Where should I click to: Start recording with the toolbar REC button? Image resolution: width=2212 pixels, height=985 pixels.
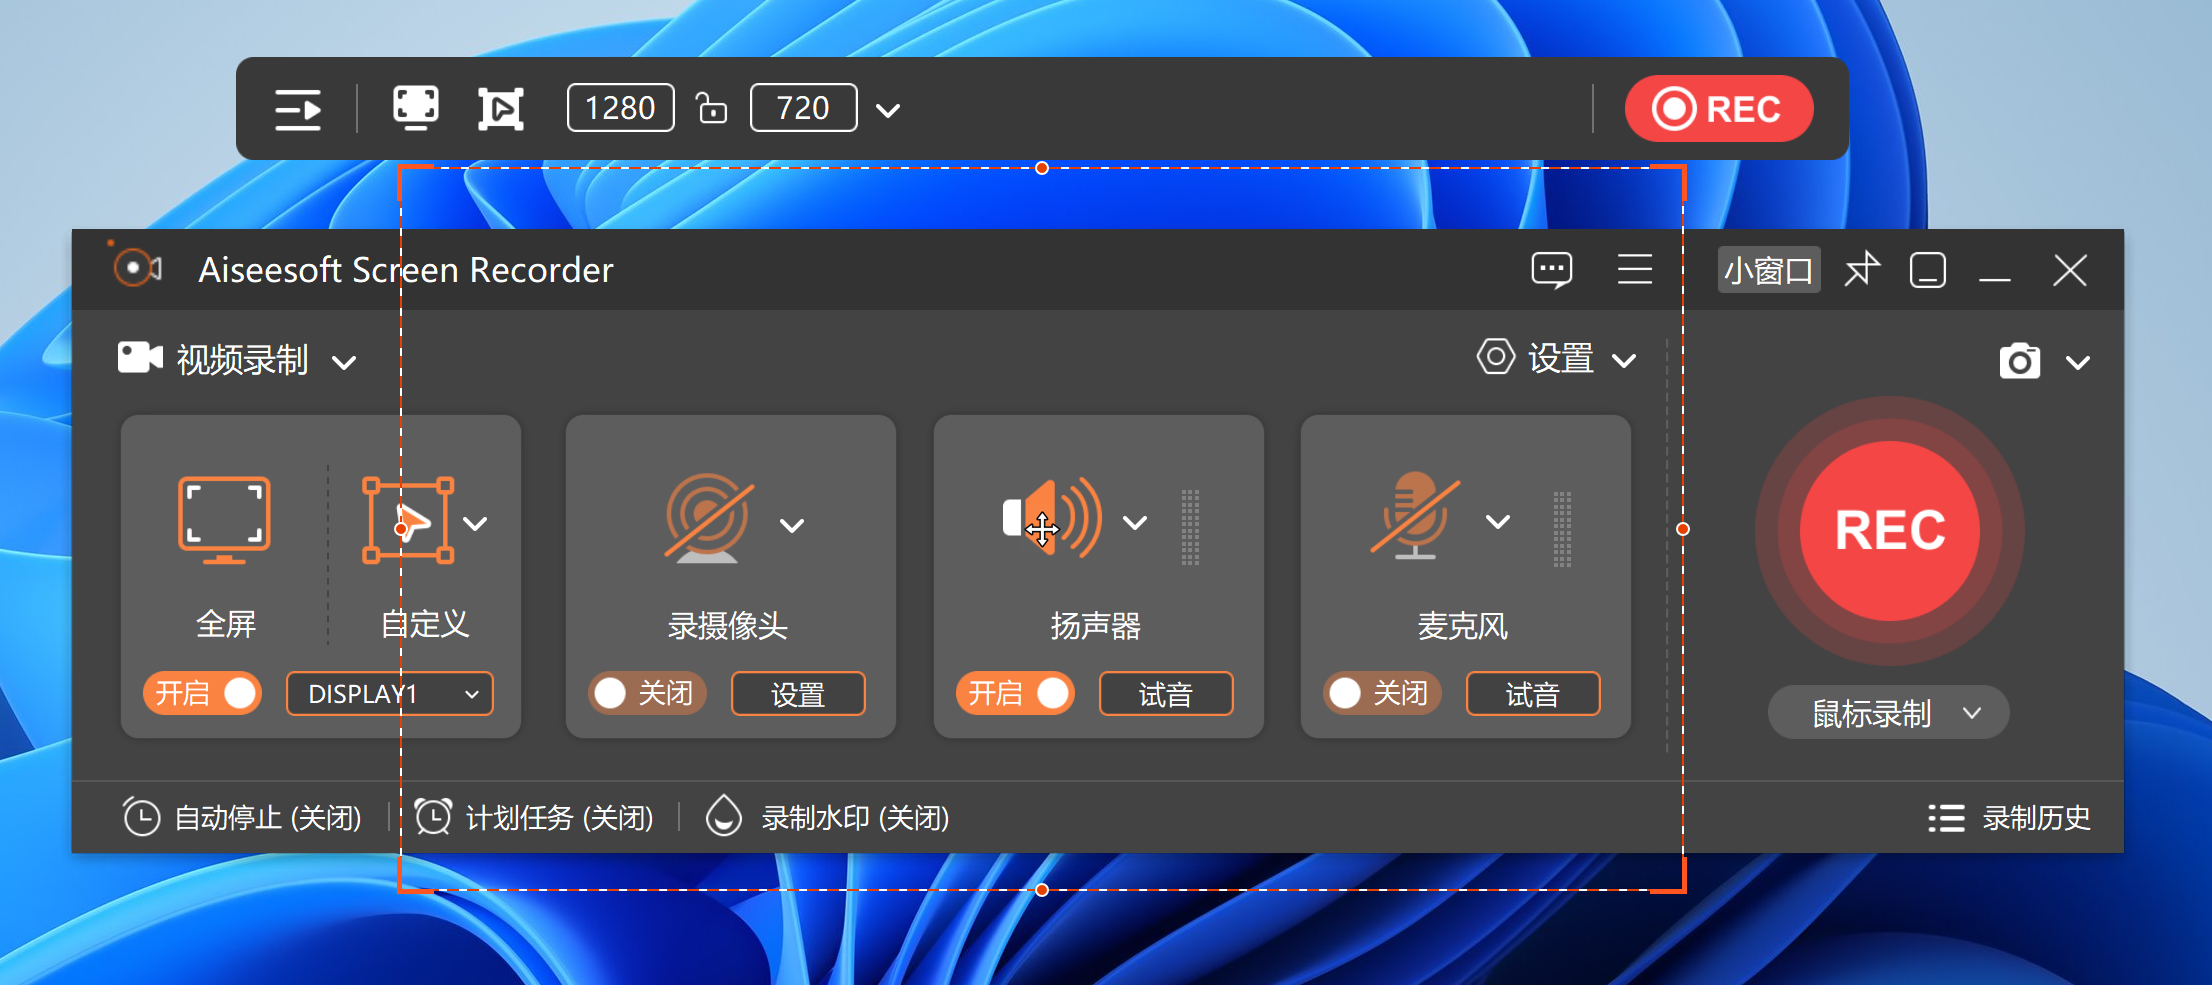coord(1718,108)
